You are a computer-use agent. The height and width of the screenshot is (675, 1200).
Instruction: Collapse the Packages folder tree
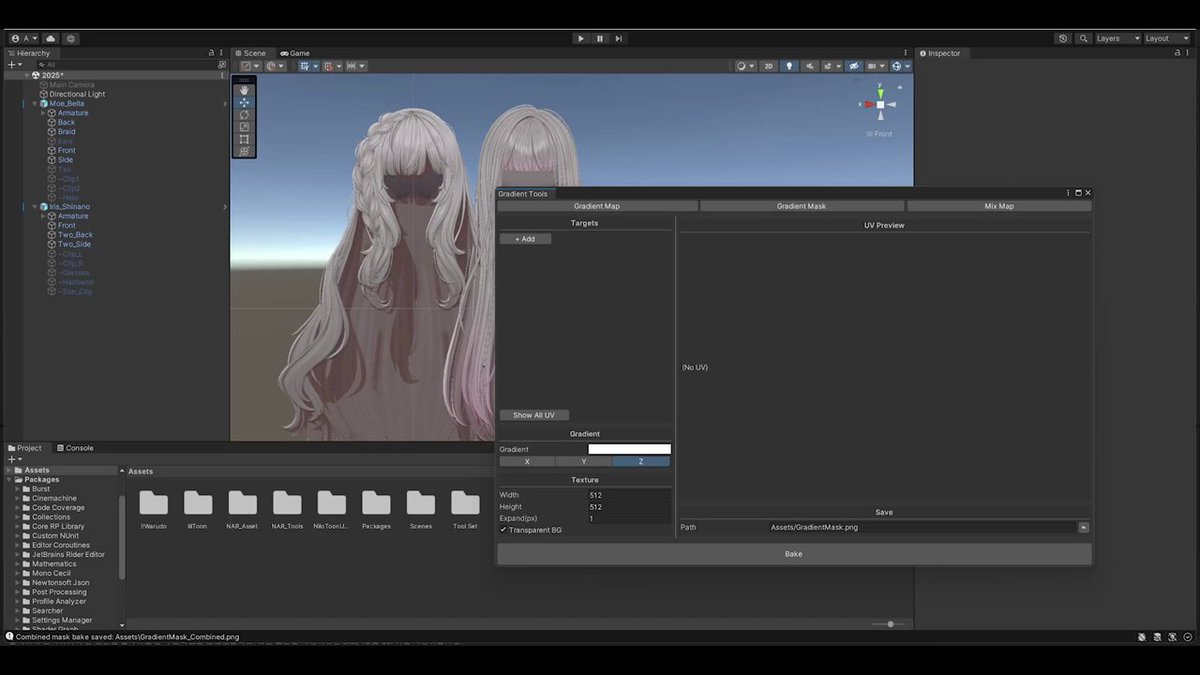(10, 479)
